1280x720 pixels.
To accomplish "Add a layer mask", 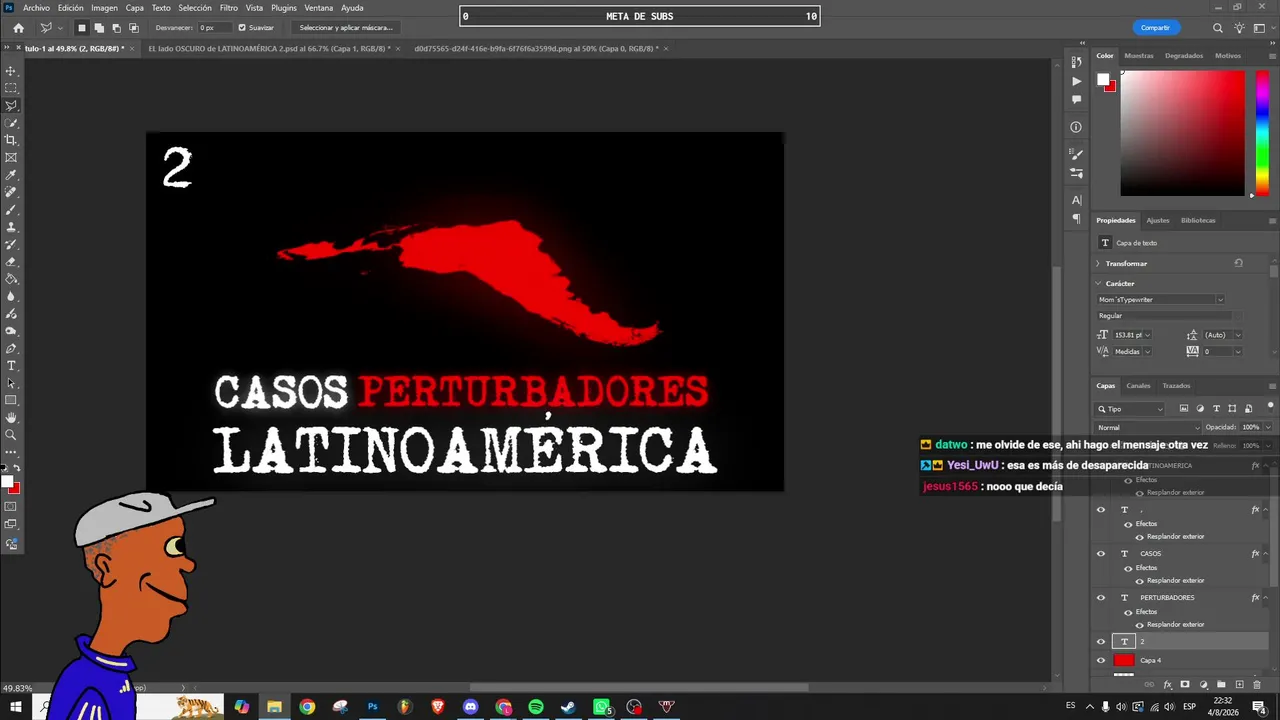I will pyautogui.click(x=1185, y=685).
